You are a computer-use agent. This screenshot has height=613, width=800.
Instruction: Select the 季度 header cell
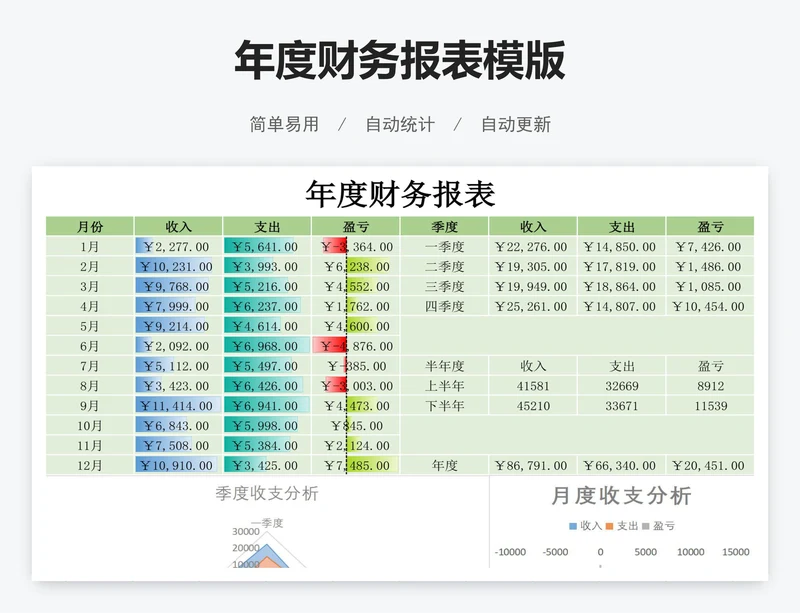444,227
